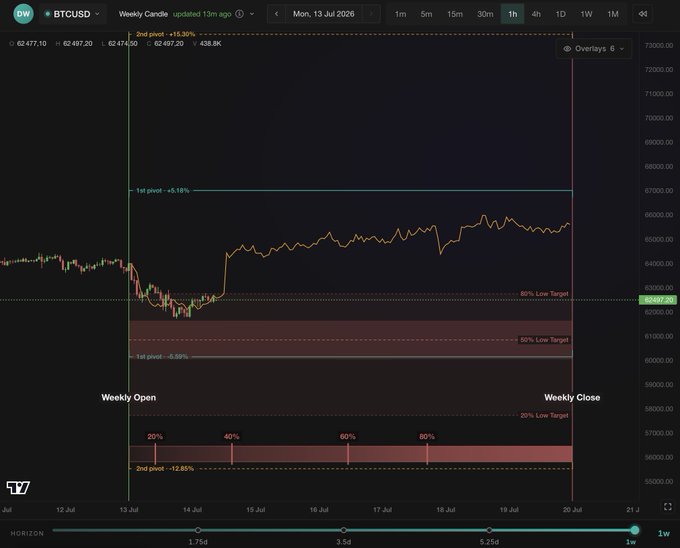Click the 1w horizon slider handle
Image resolution: width=680 pixels, height=548 pixels.
[635, 530]
